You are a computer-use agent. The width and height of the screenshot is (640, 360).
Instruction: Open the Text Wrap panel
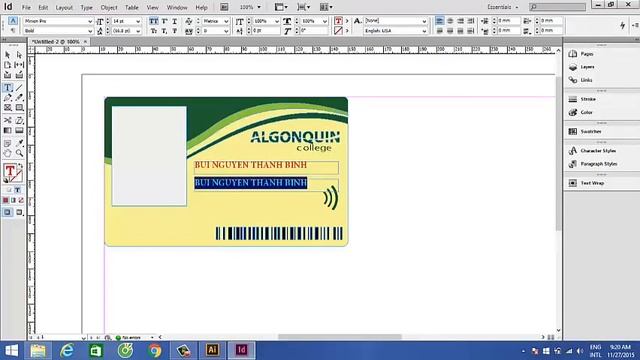(592, 183)
